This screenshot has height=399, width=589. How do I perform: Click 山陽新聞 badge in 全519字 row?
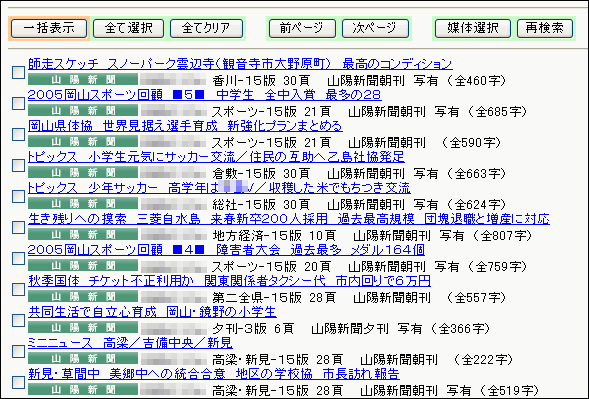point(83,390)
